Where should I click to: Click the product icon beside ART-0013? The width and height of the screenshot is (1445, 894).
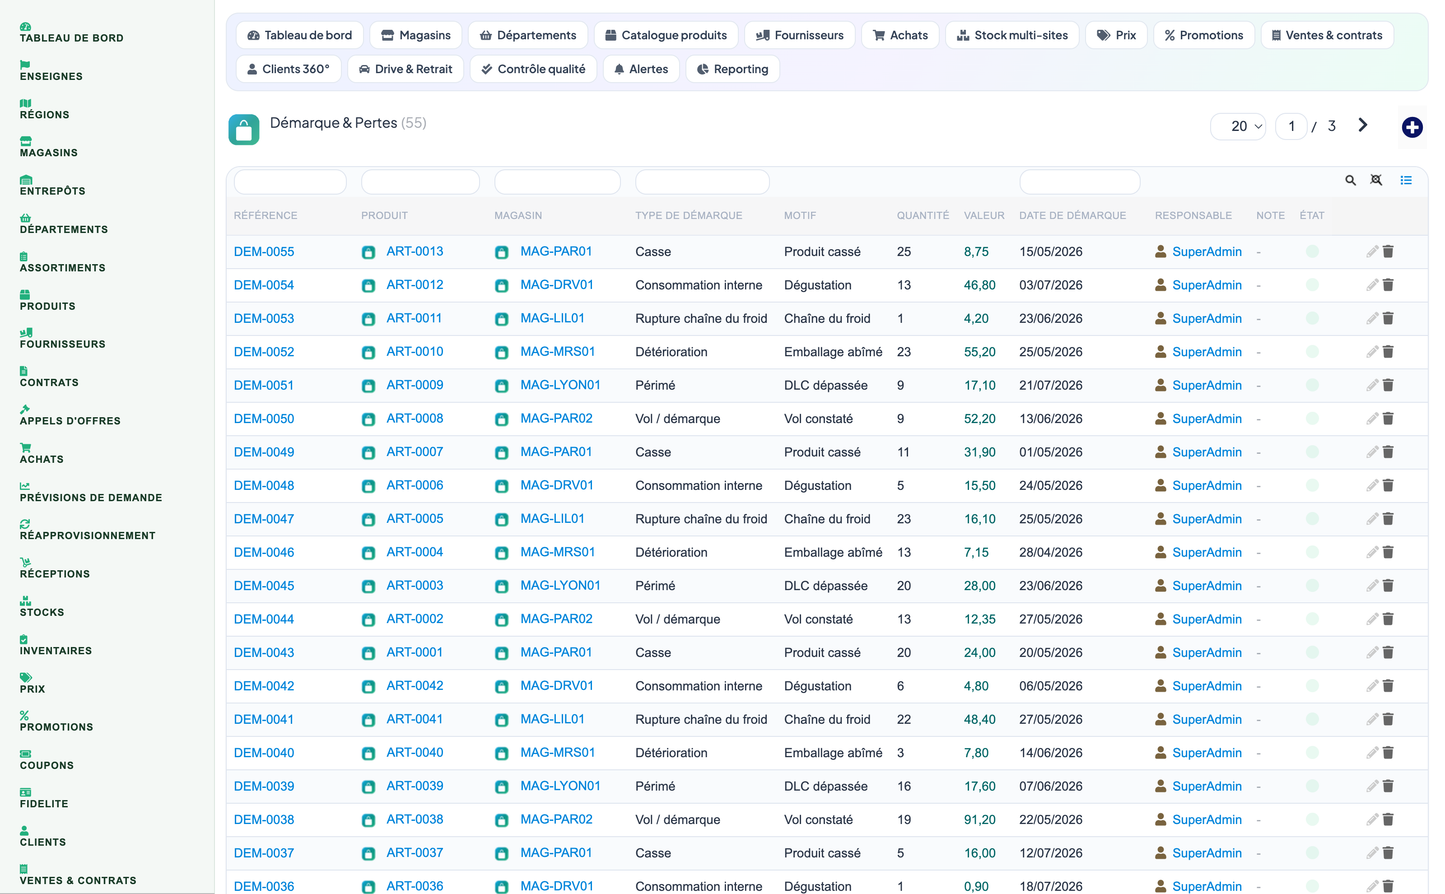368,253
